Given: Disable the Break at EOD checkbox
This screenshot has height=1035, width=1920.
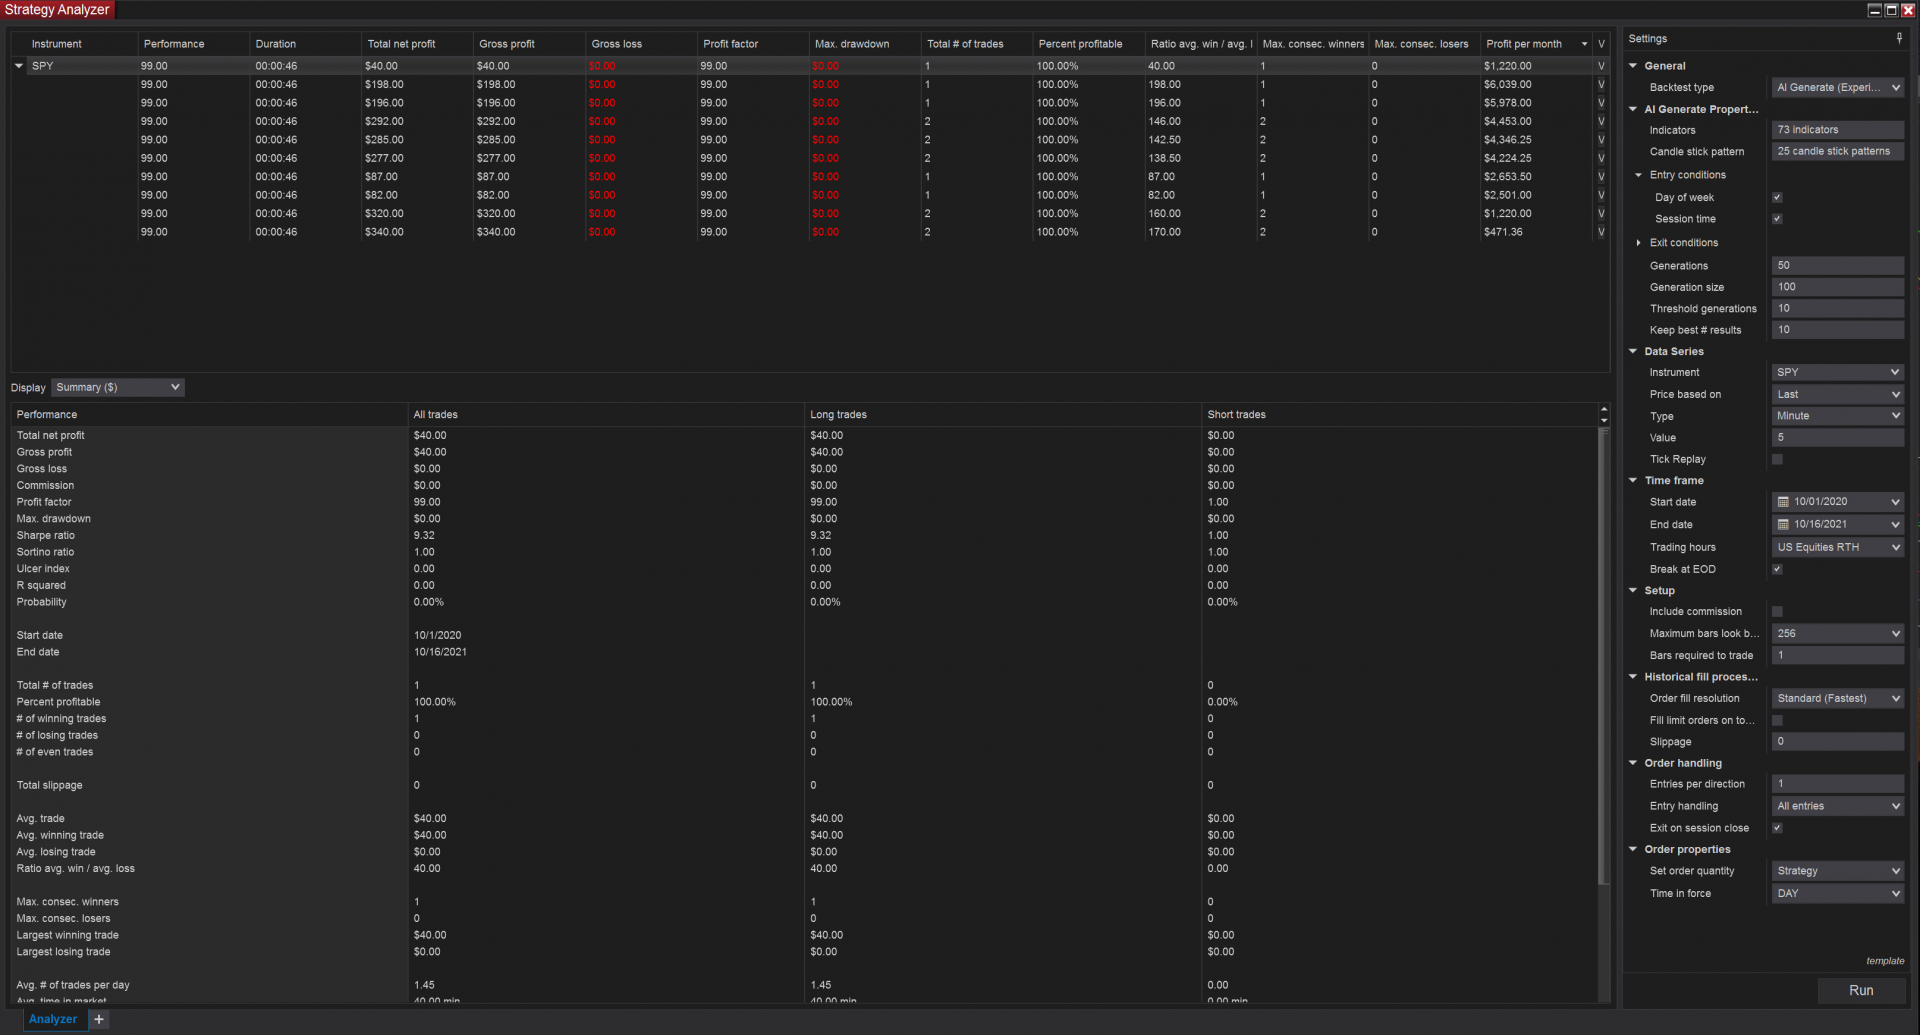Looking at the screenshot, I should pos(1777,568).
